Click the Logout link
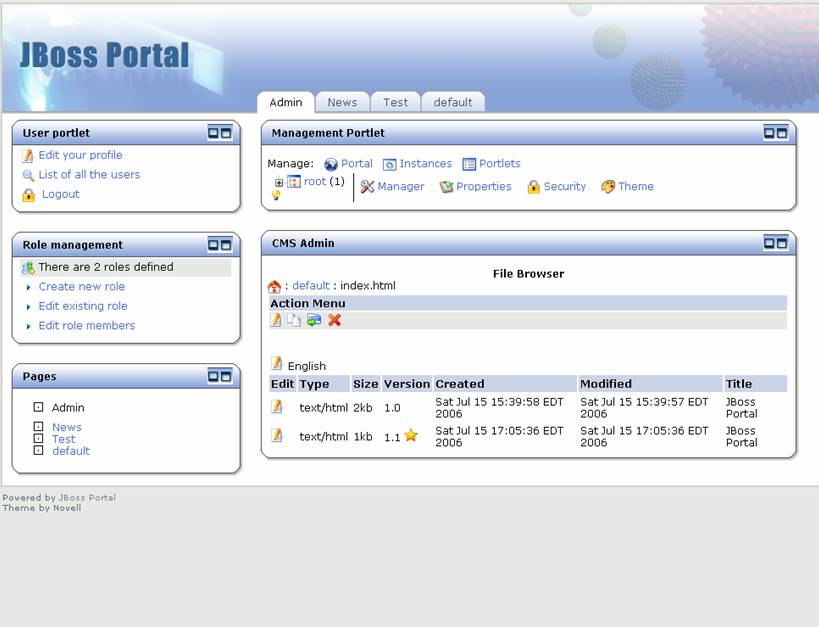This screenshot has width=819, height=627. tap(61, 194)
